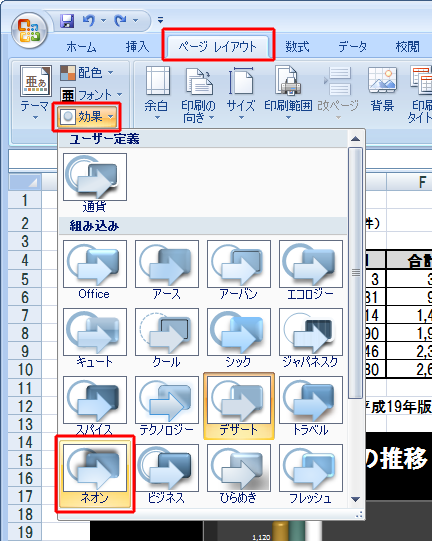This screenshot has height=541, width=432.
Task: Open Quick Access Toolbar customize arrow
Action: point(160,20)
